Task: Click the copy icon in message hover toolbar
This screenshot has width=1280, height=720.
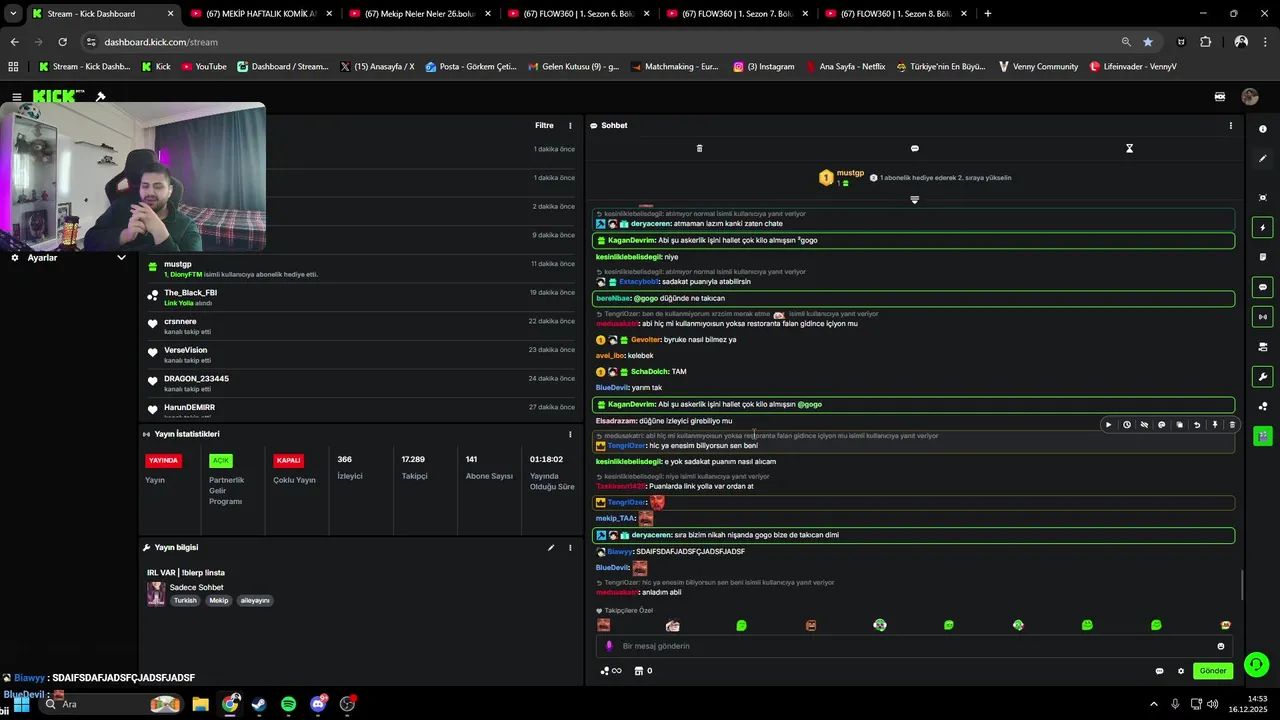Action: [x=1179, y=425]
